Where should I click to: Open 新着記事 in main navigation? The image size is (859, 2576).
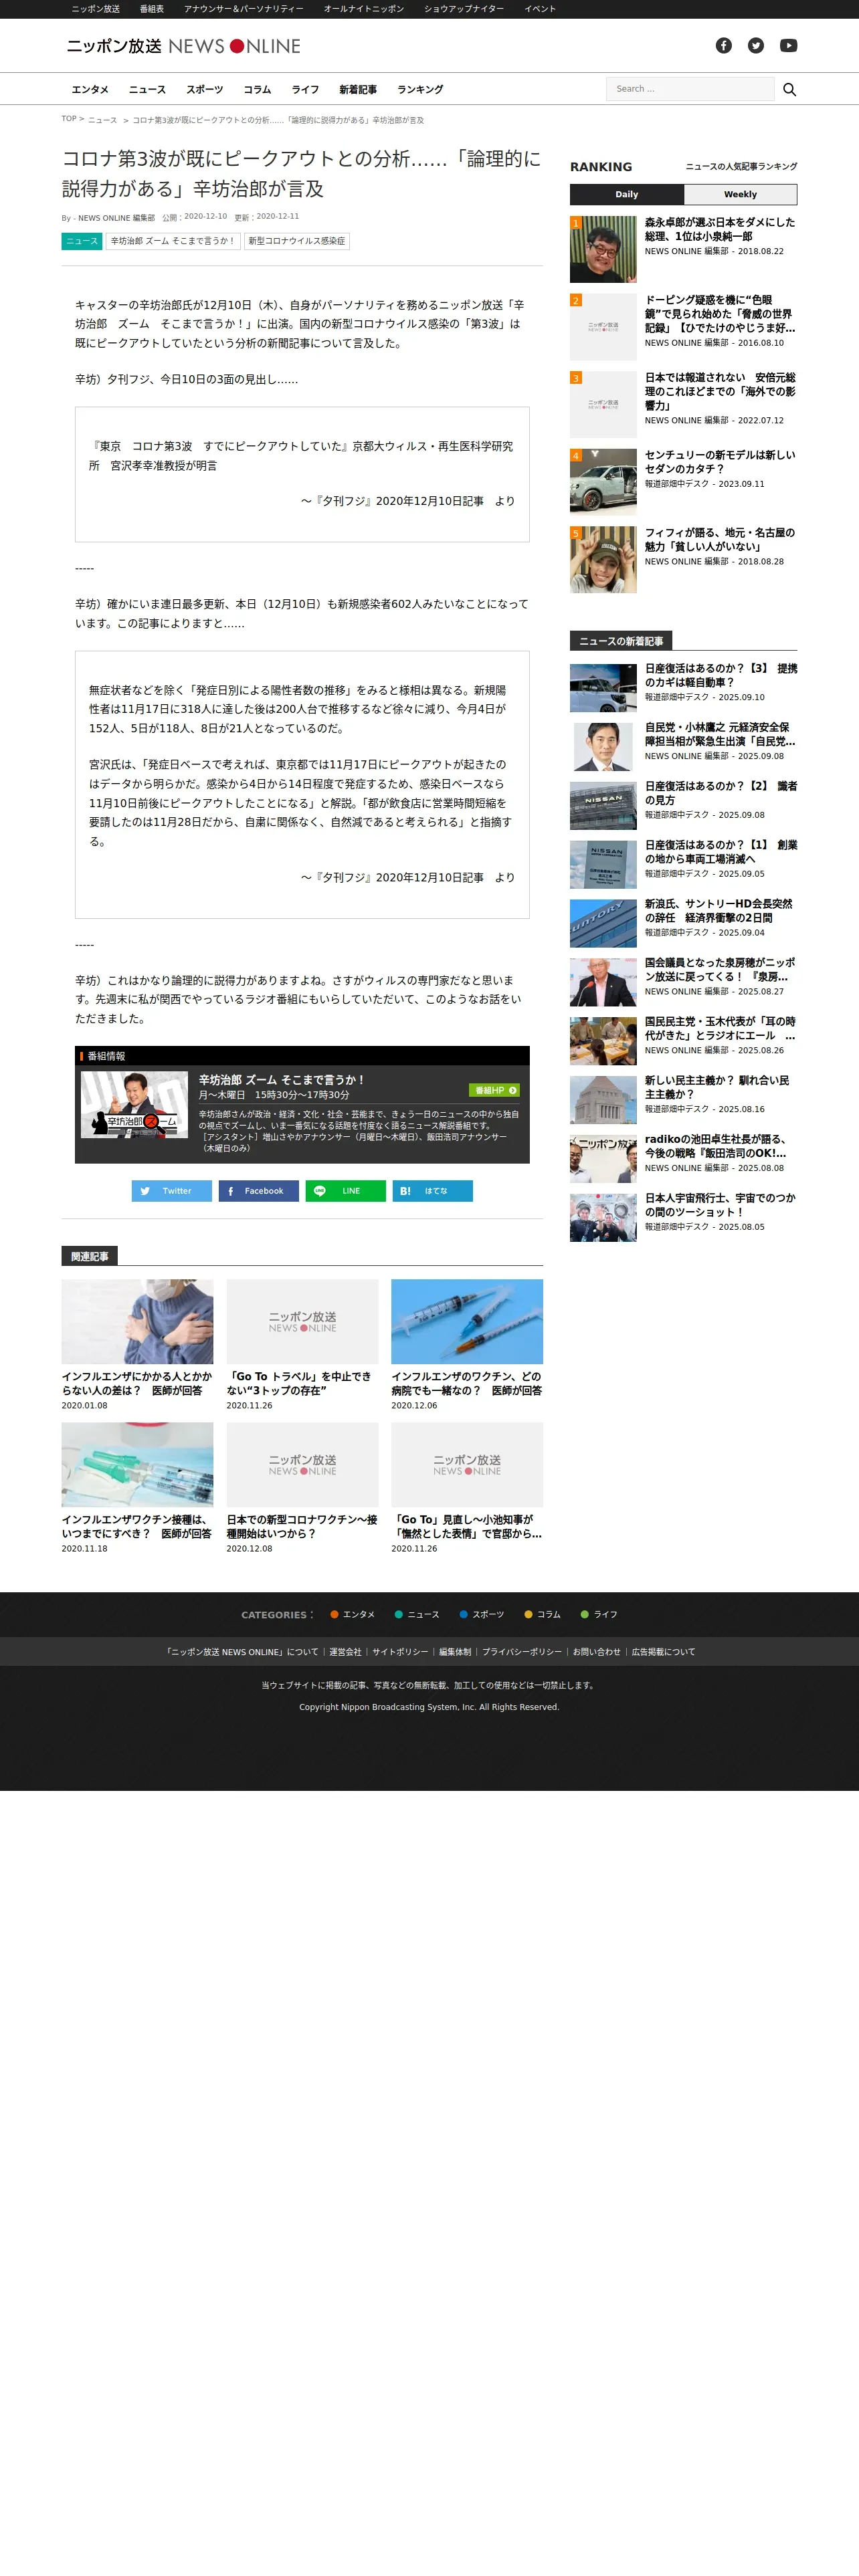pyautogui.click(x=358, y=90)
